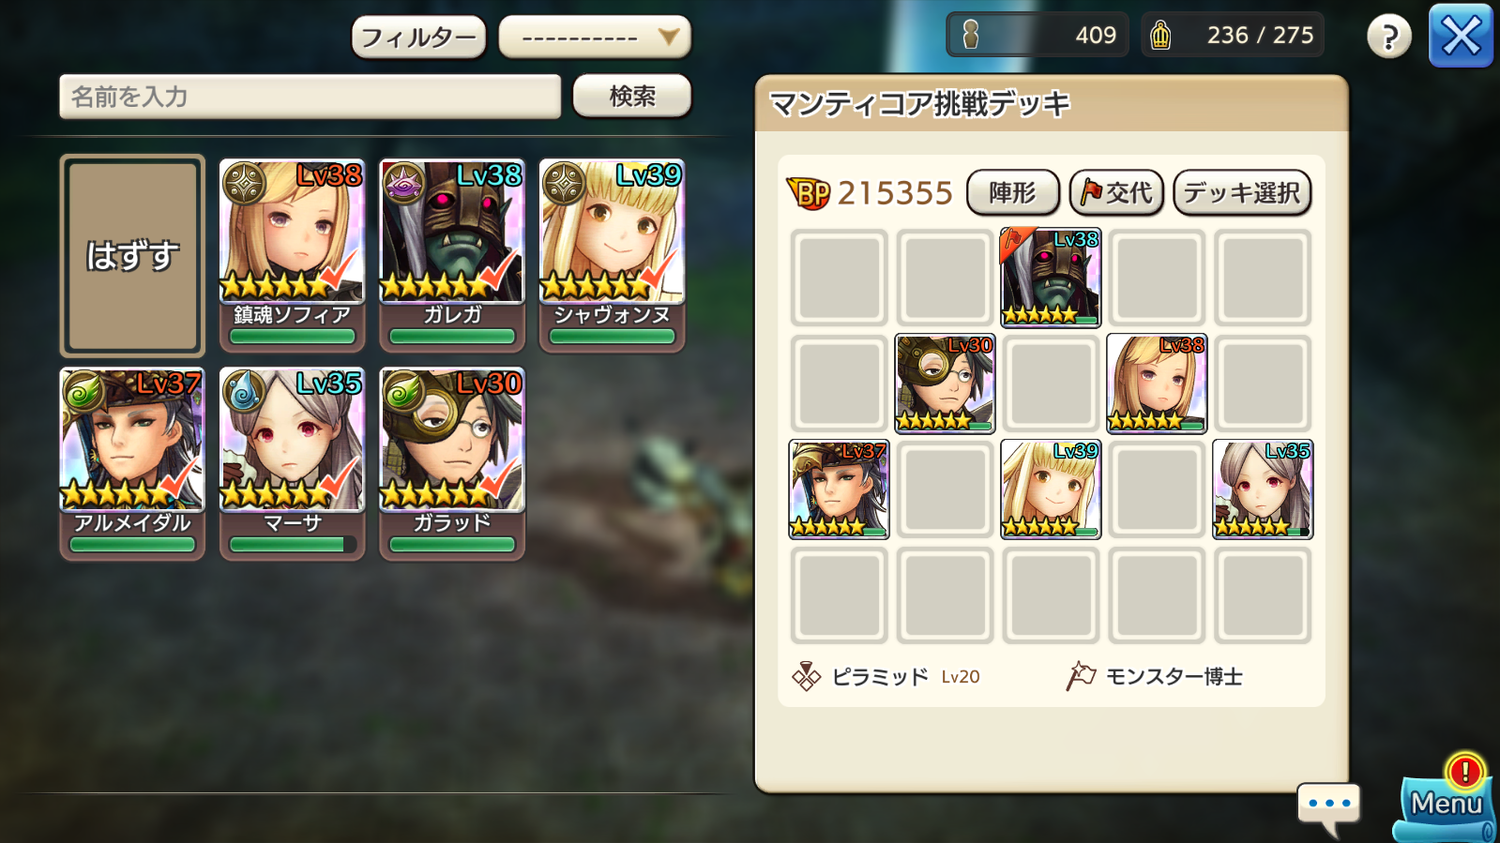
Task: Uncheck the ガレガ character card
Action: click(x=452, y=254)
